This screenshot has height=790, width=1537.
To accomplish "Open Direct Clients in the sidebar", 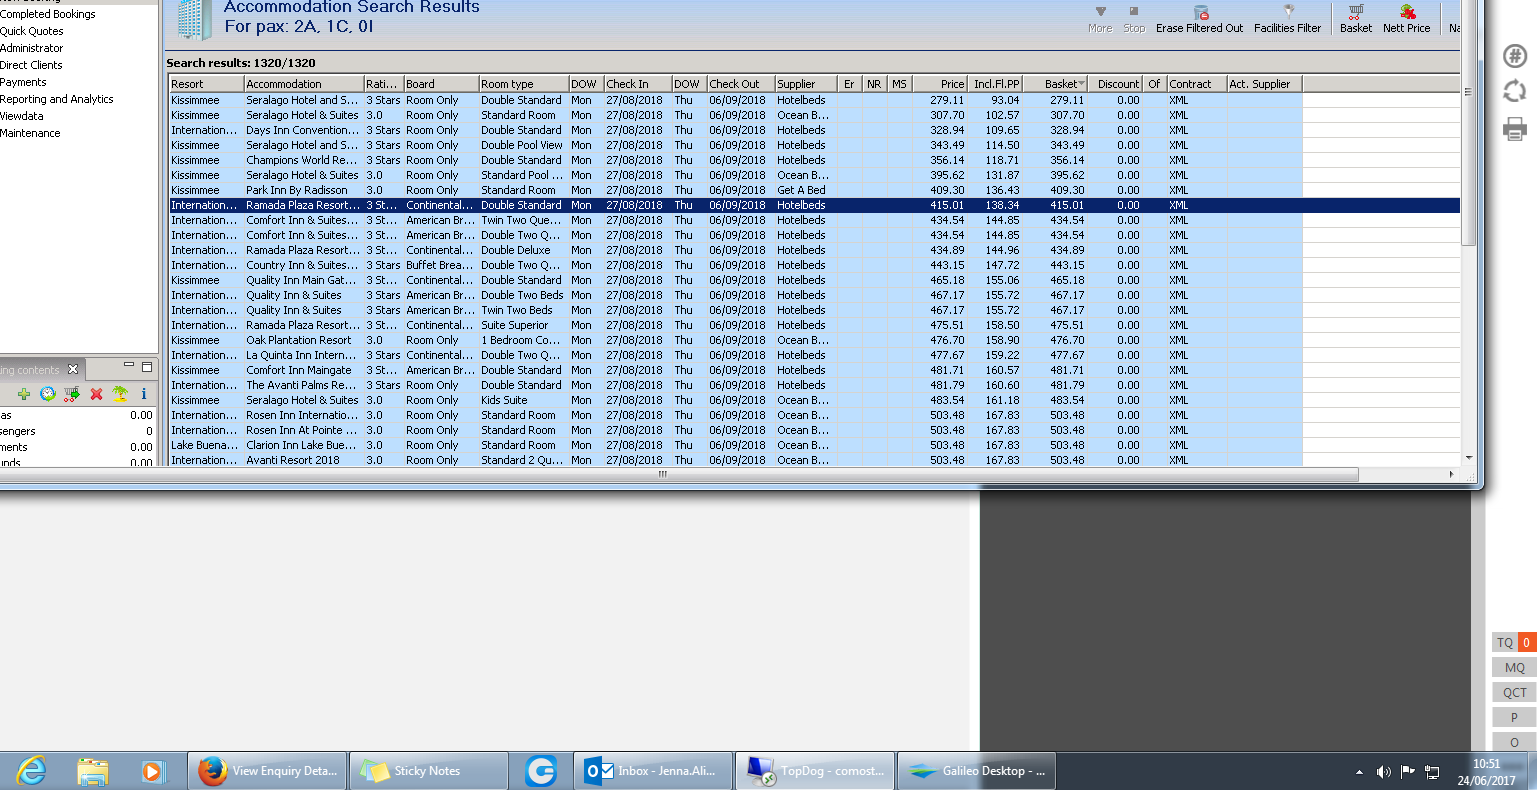I will point(32,65).
